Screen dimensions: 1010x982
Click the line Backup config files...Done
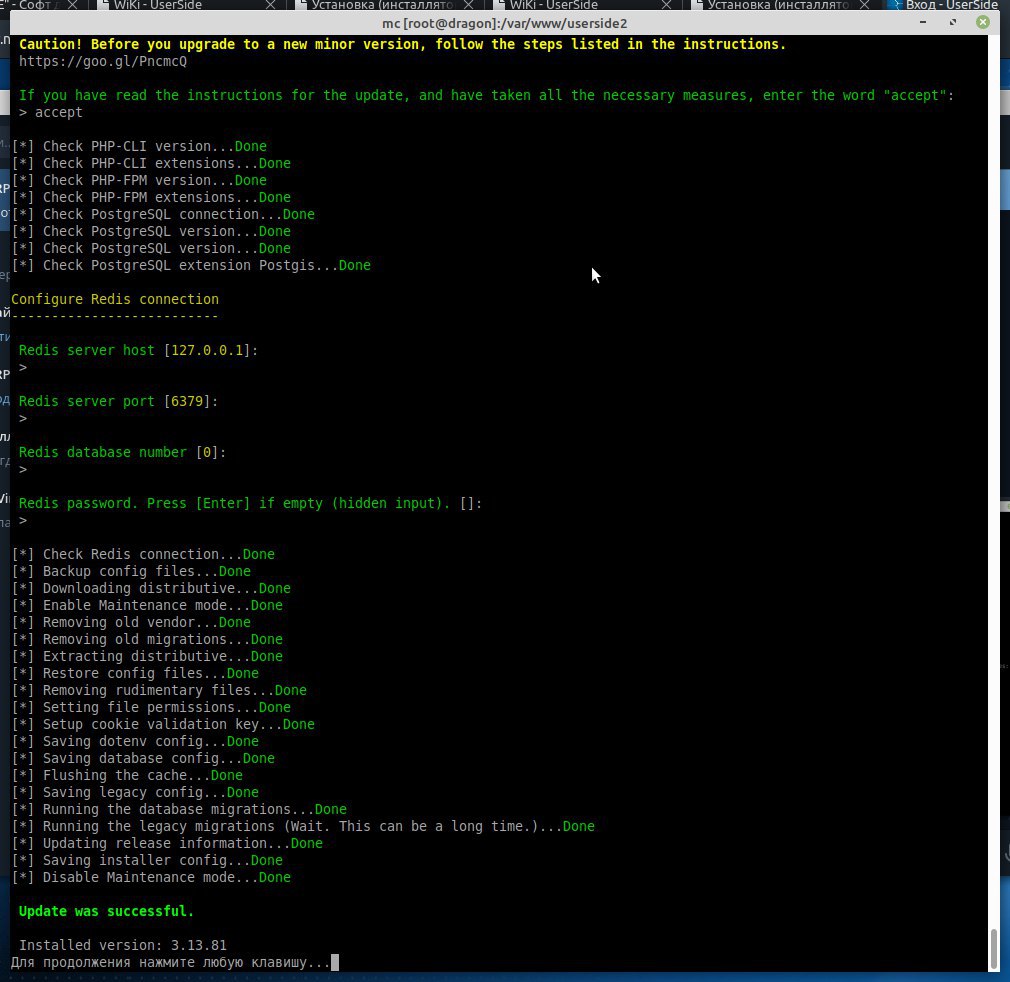coord(131,571)
